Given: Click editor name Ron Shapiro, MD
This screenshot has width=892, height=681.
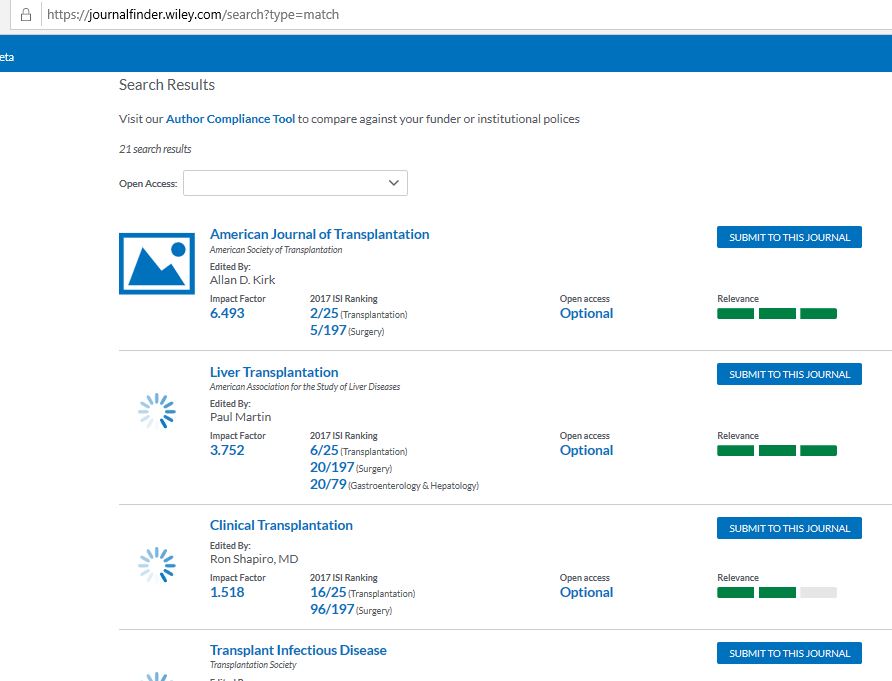Looking at the screenshot, I should click(254, 559).
